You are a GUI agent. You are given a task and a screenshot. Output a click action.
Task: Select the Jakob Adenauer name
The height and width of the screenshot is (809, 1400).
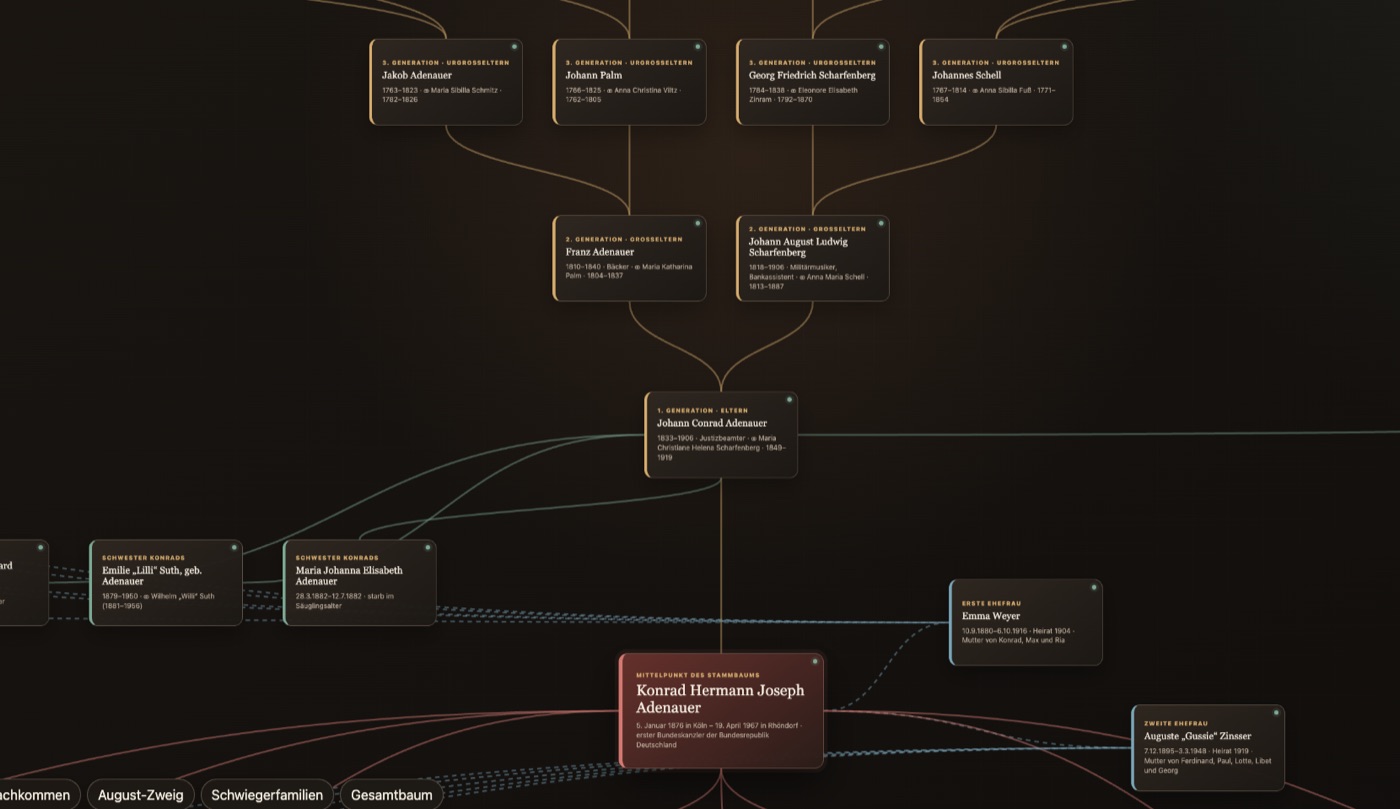[x=417, y=75]
